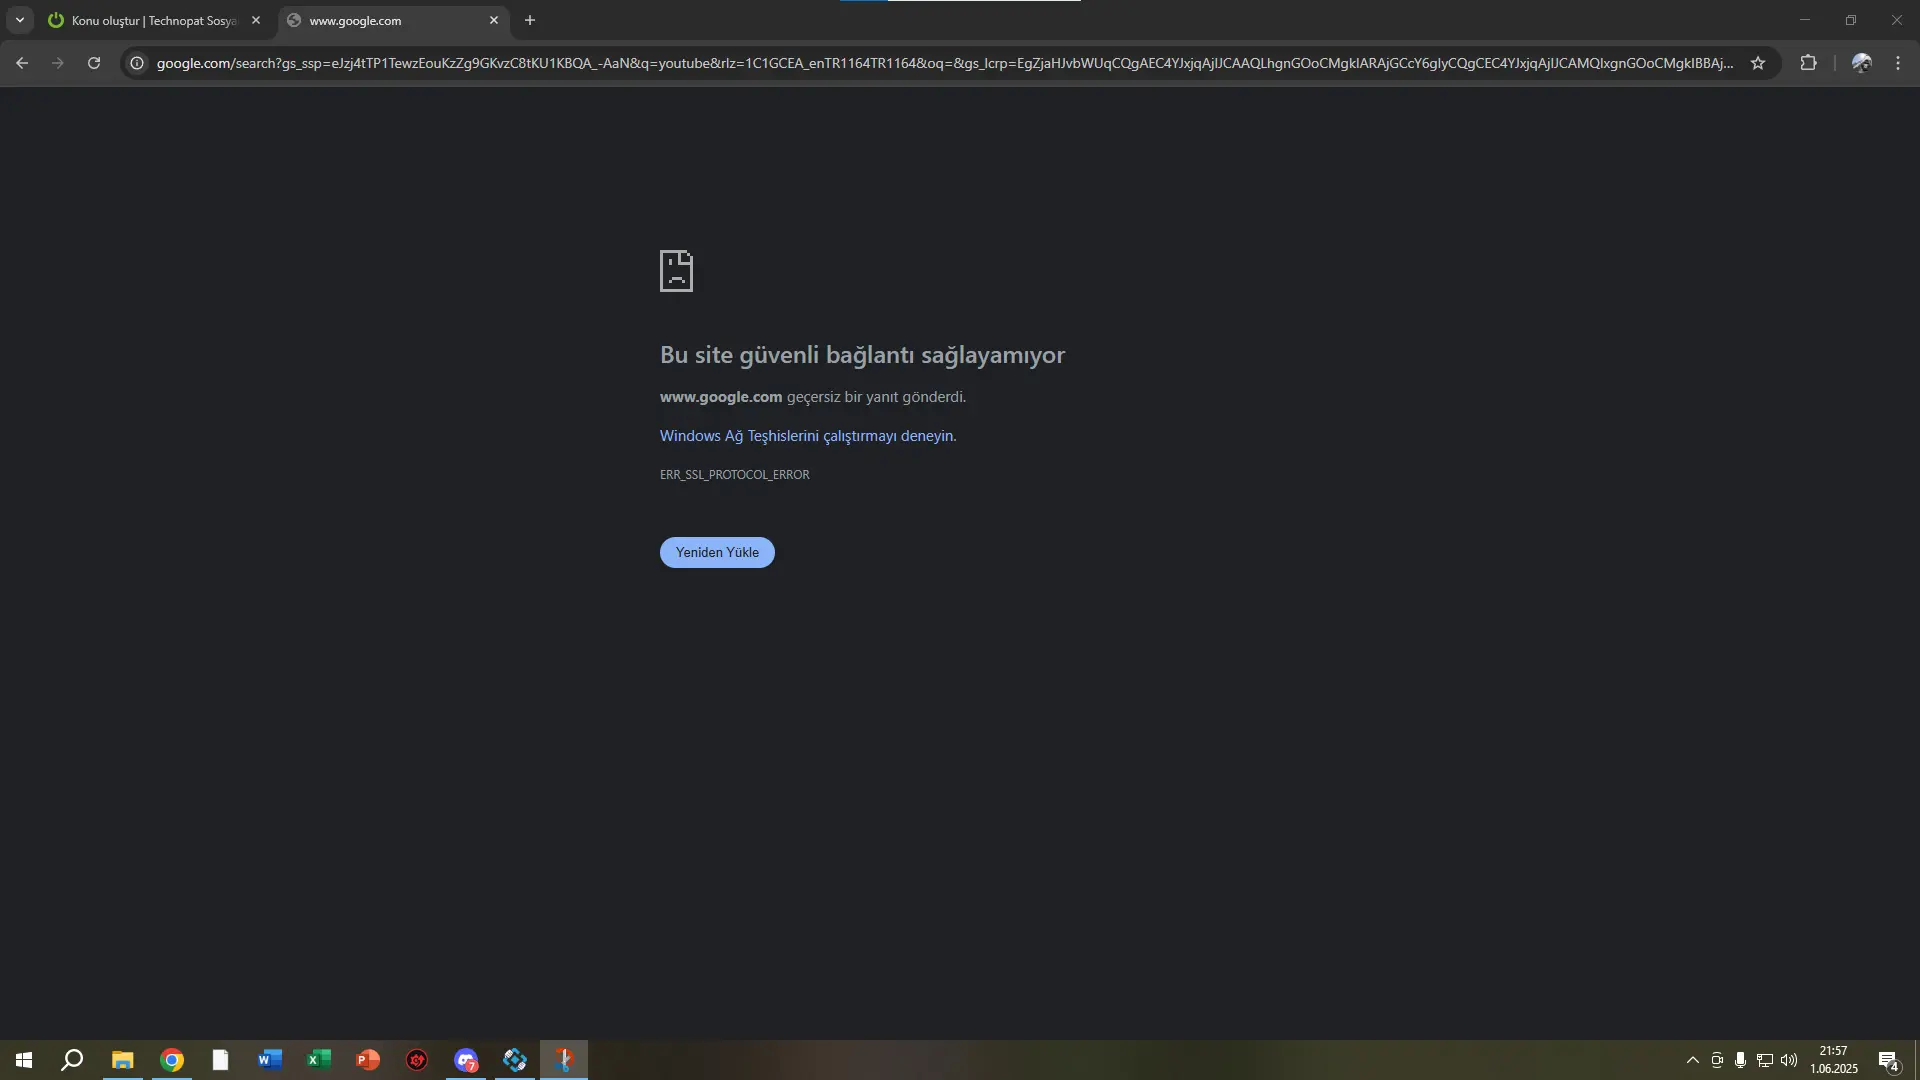Go back to the previous page

(22, 63)
